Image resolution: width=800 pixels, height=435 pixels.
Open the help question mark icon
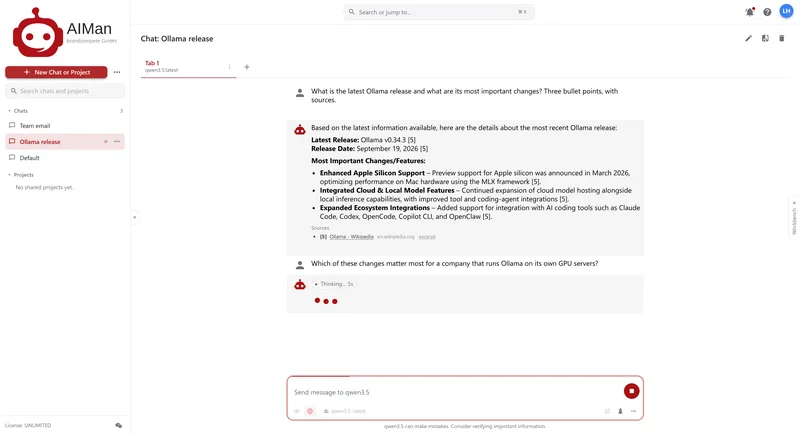767,12
